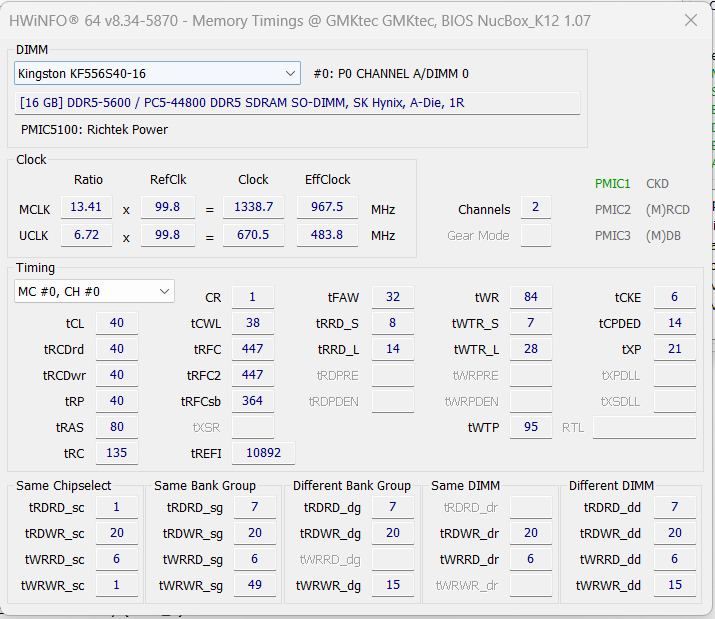Select the tWRWR_dg value field
715x619 pixels.
point(393,586)
